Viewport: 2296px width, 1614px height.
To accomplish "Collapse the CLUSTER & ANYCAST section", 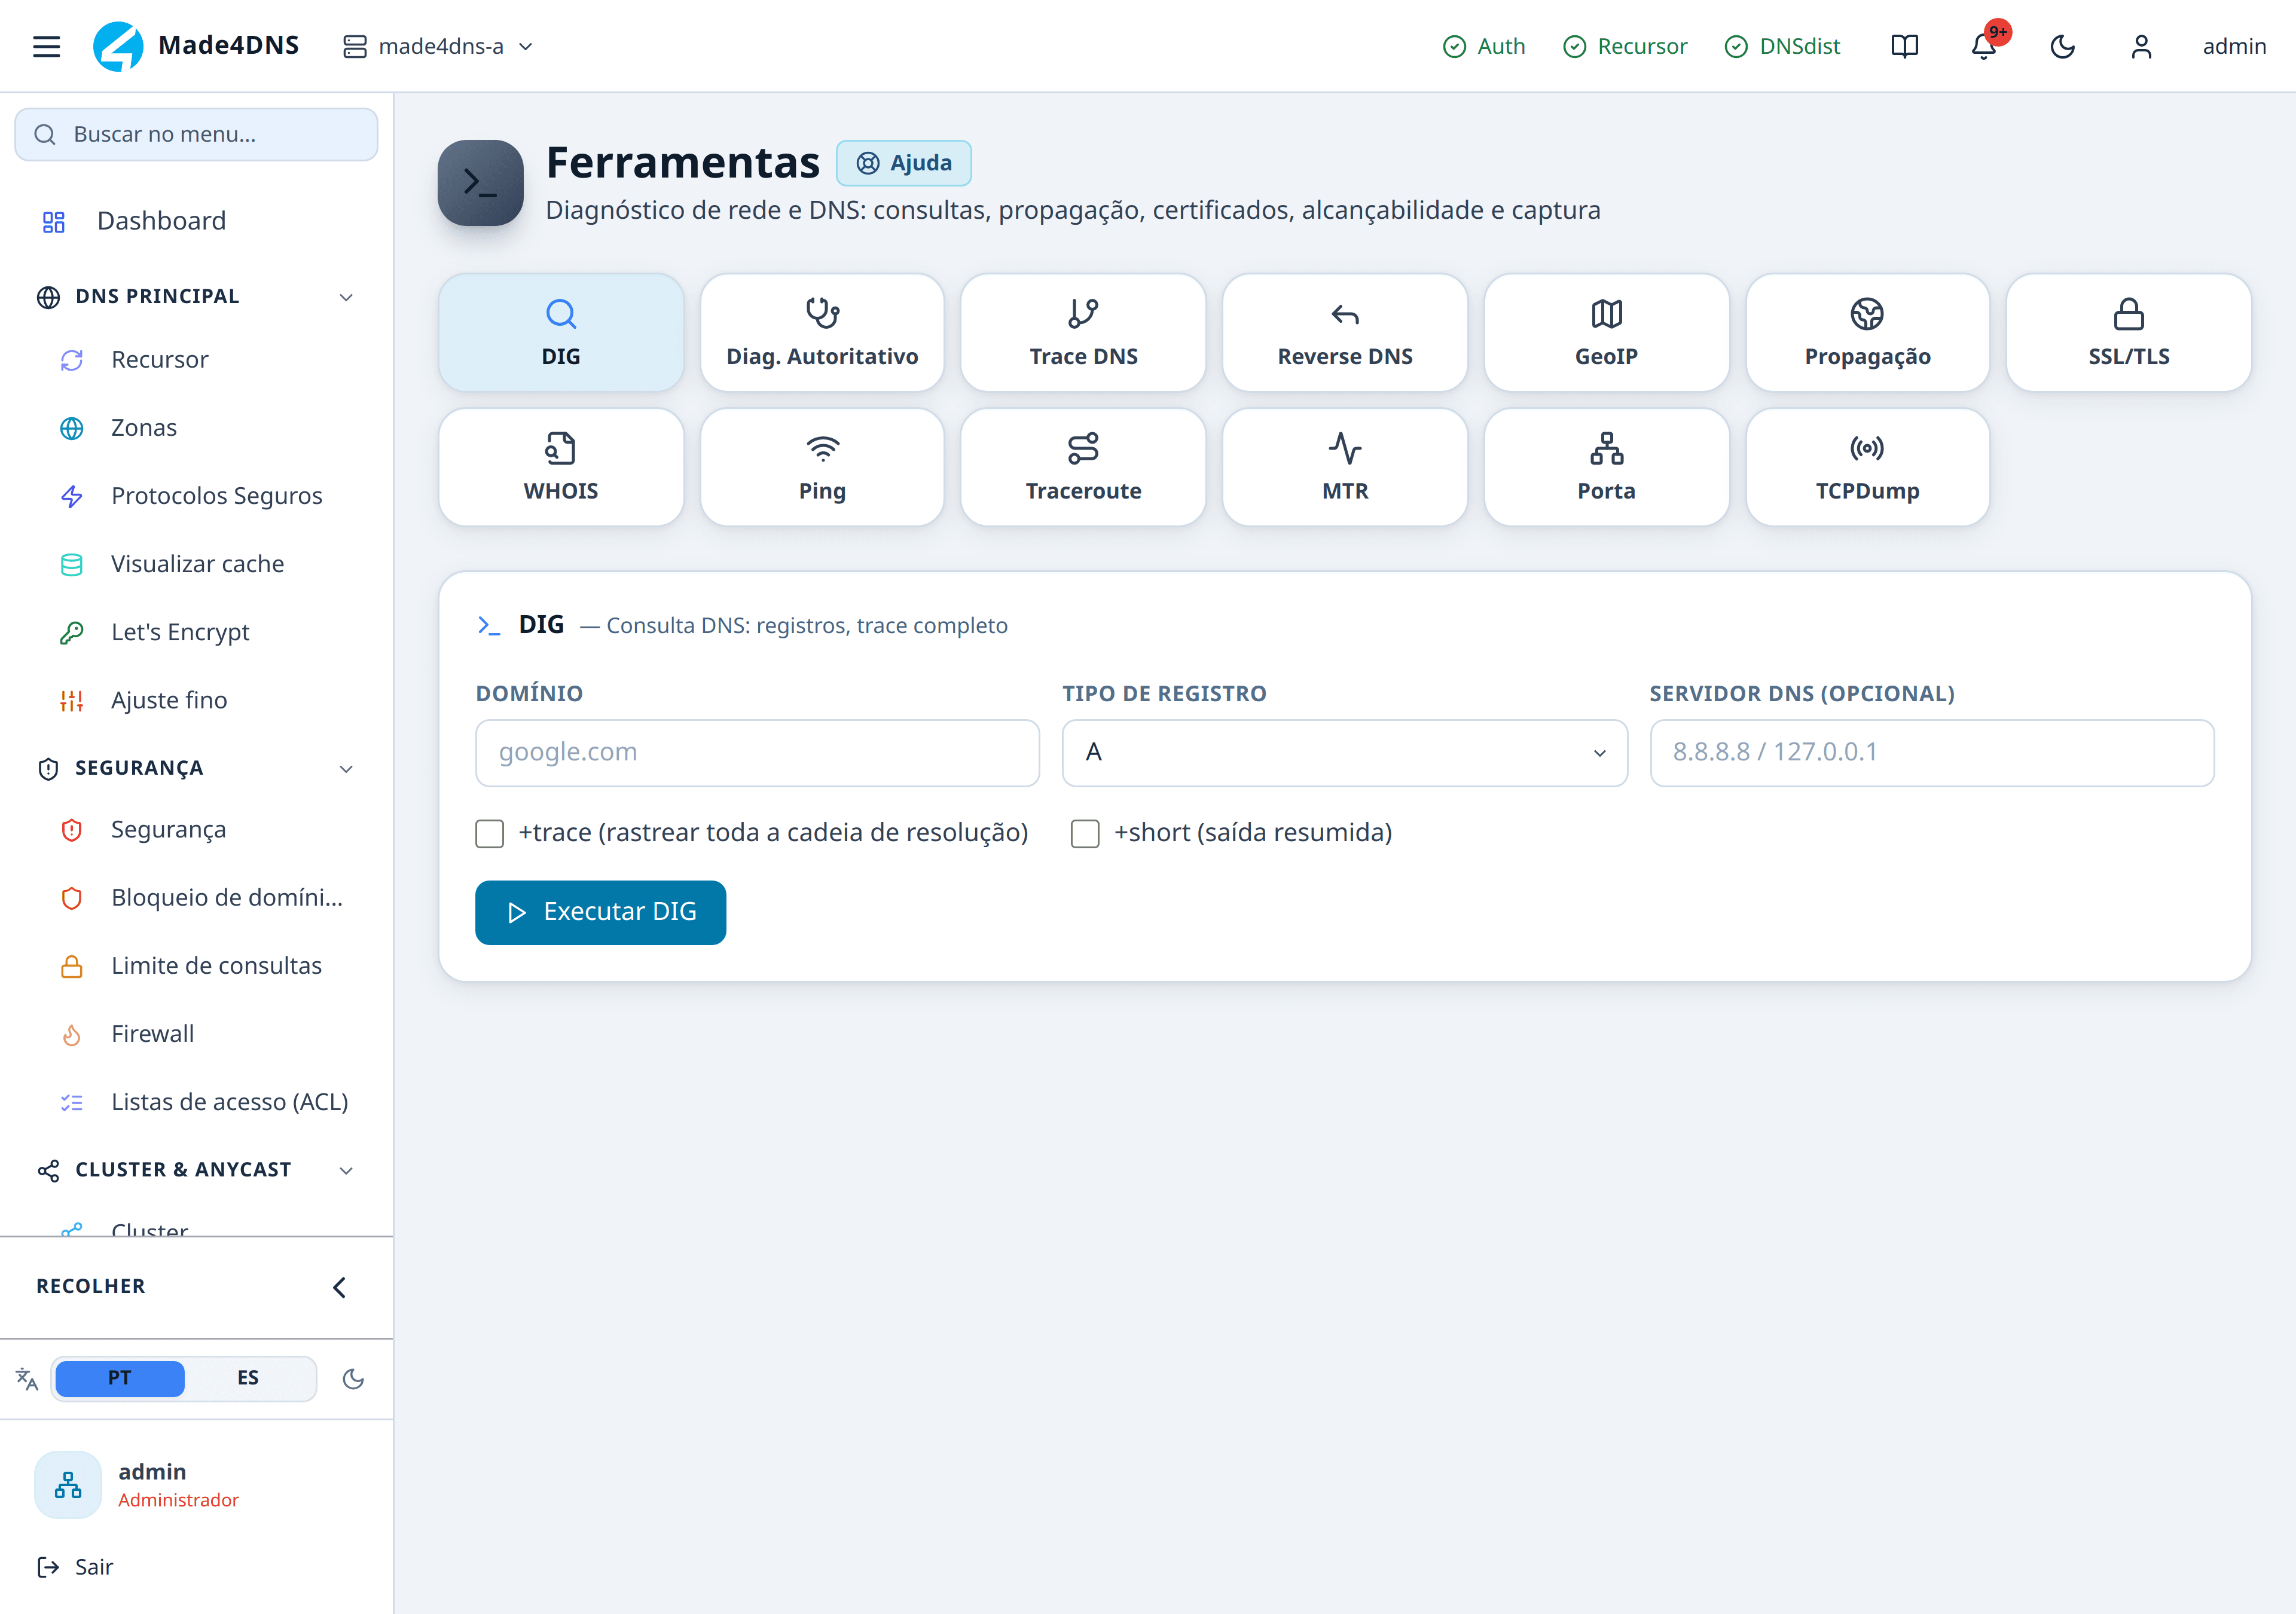I will [196, 1170].
